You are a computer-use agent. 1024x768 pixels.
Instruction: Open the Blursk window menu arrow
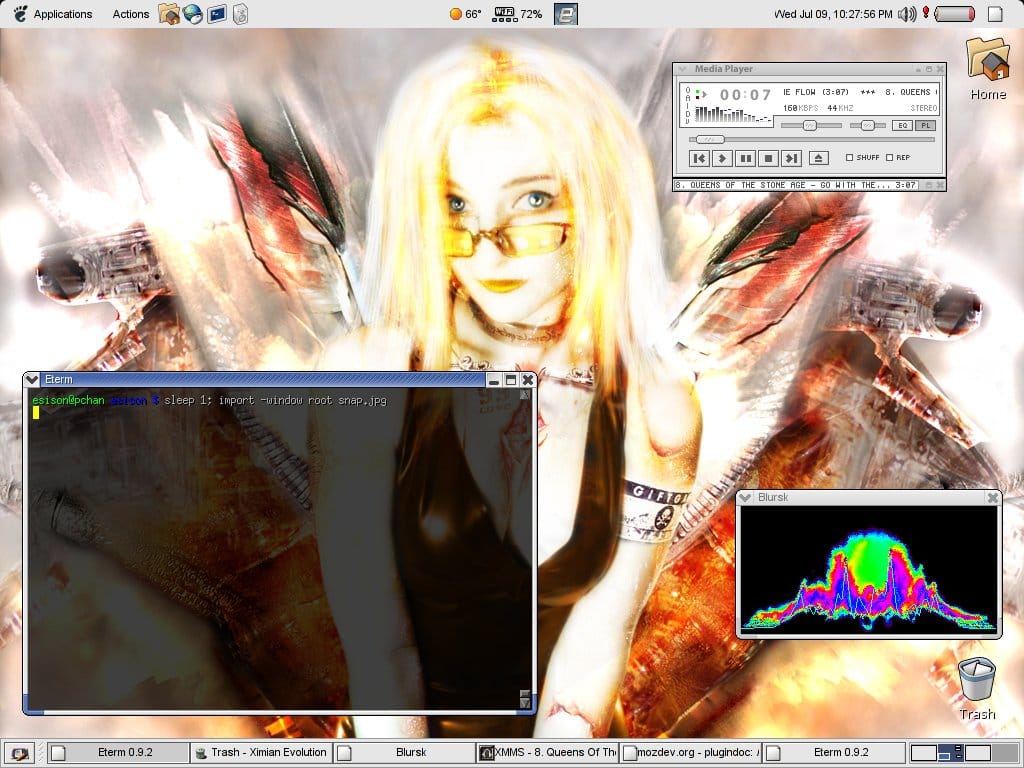point(745,498)
